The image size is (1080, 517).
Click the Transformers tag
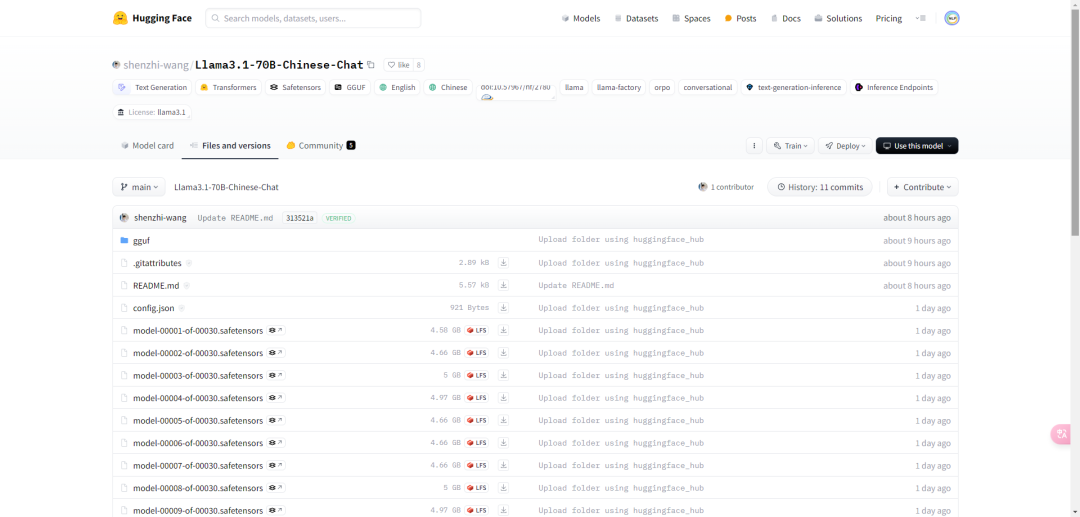[x=229, y=87]
